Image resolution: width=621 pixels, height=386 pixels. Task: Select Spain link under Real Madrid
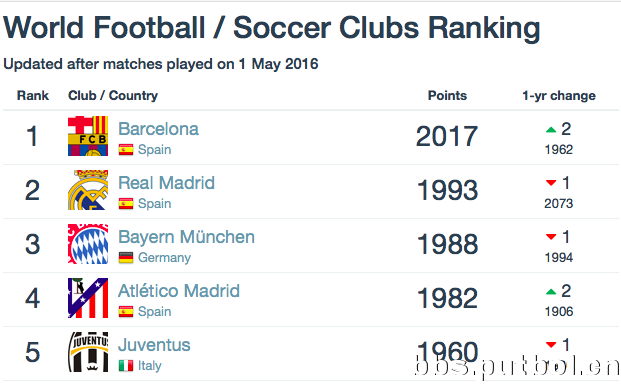pyautogui.click(x=154, y=203)
